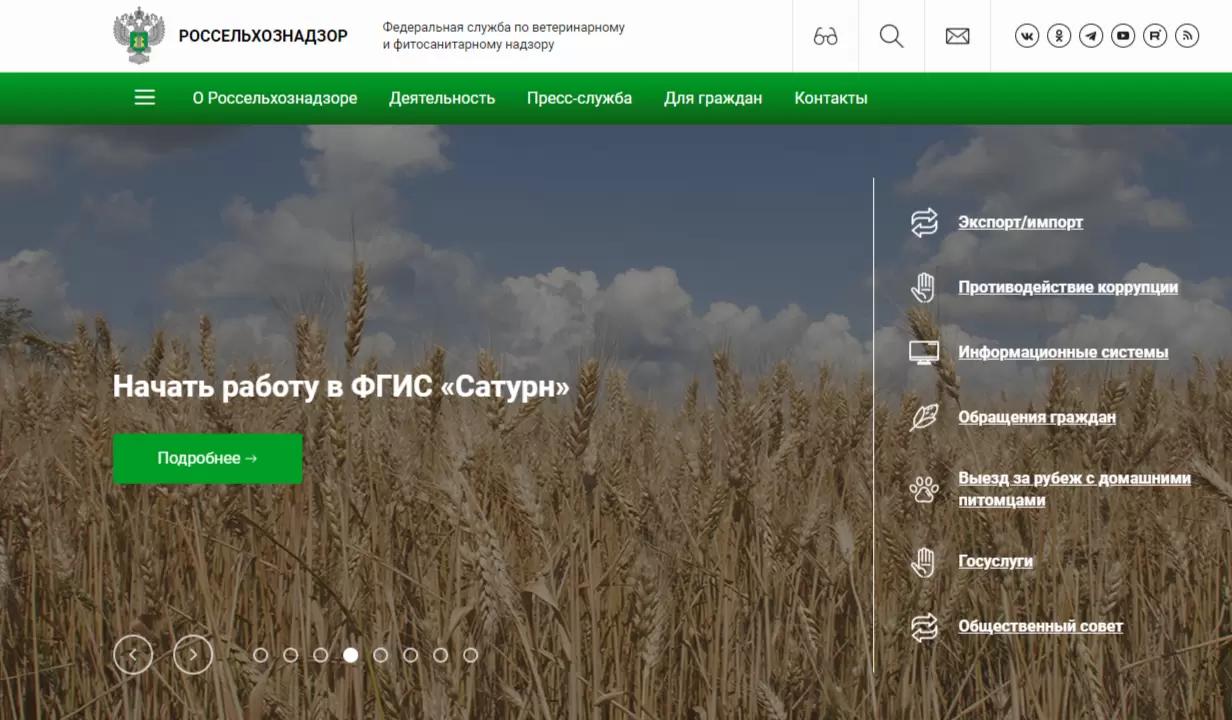
Task: Open the Для граждан menu item
Action: click(x=712, y=98)
